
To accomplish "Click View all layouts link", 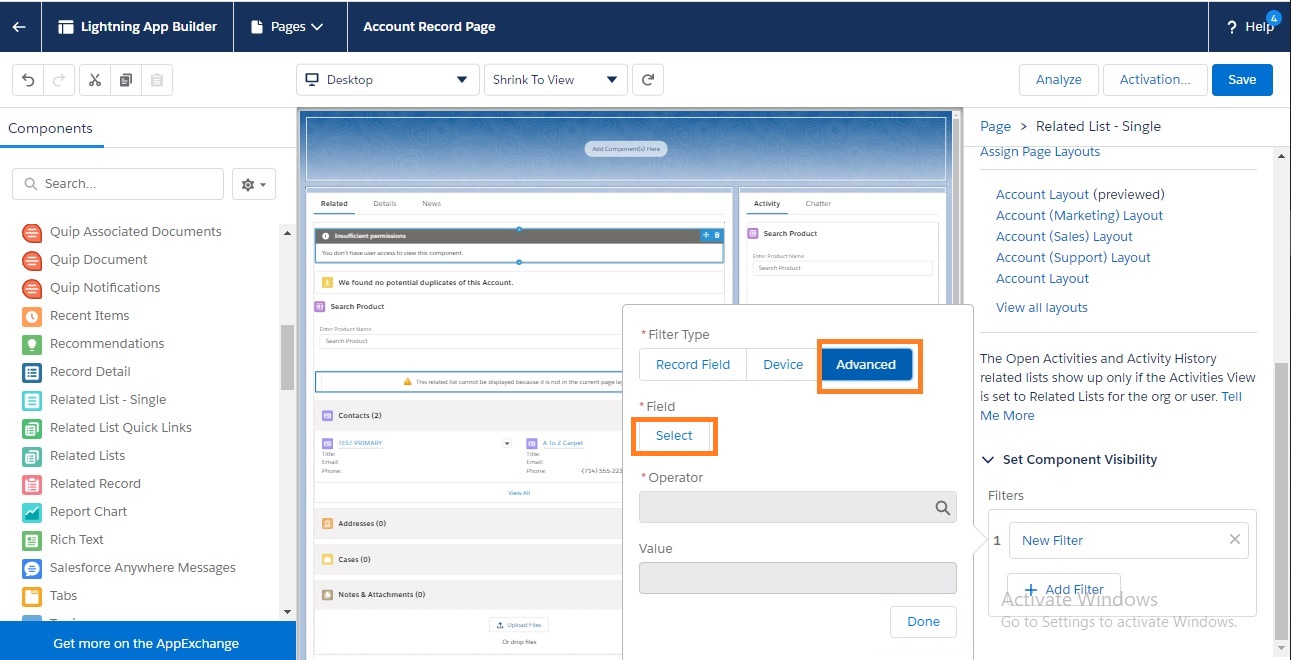I will (x=1041, y=307).
